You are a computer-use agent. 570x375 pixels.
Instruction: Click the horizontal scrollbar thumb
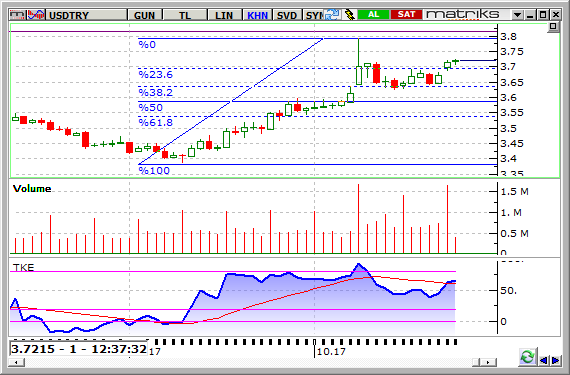[477, 362]
